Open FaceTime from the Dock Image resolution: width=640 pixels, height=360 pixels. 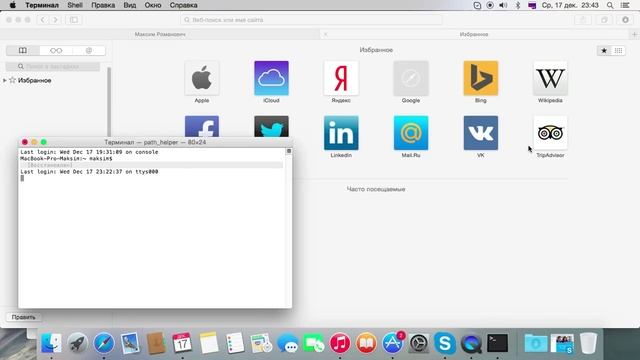[313, 343]
